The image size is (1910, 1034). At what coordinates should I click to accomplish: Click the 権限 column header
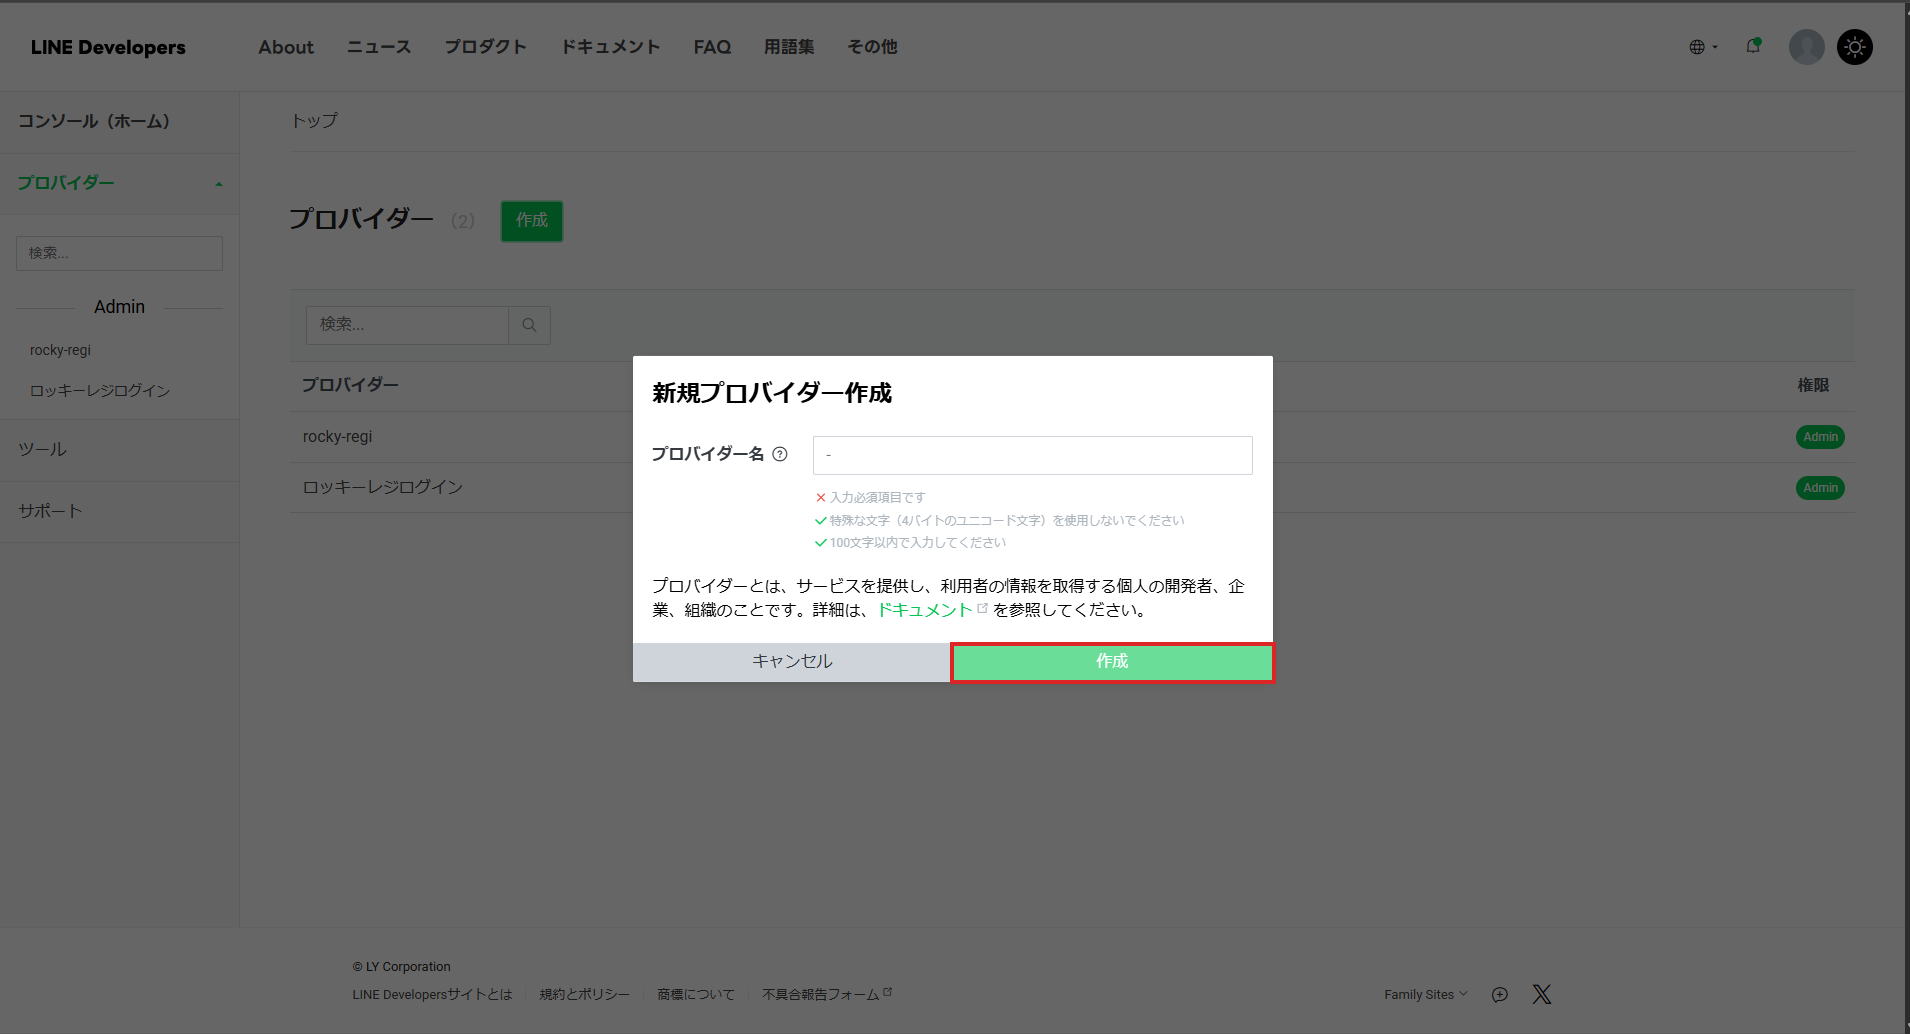[x=1813, y=385]
